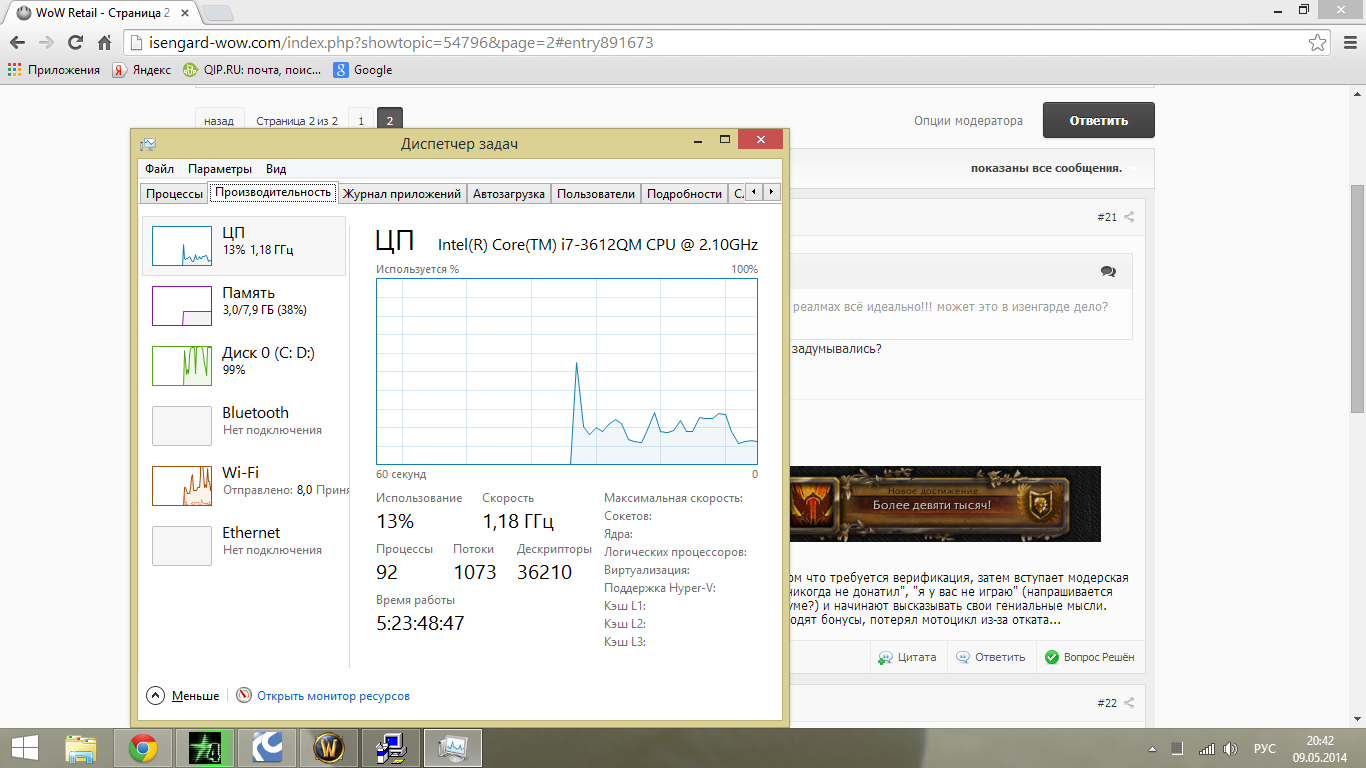
Task: Switch to the Процессы tab
Action: pos(175,194)
